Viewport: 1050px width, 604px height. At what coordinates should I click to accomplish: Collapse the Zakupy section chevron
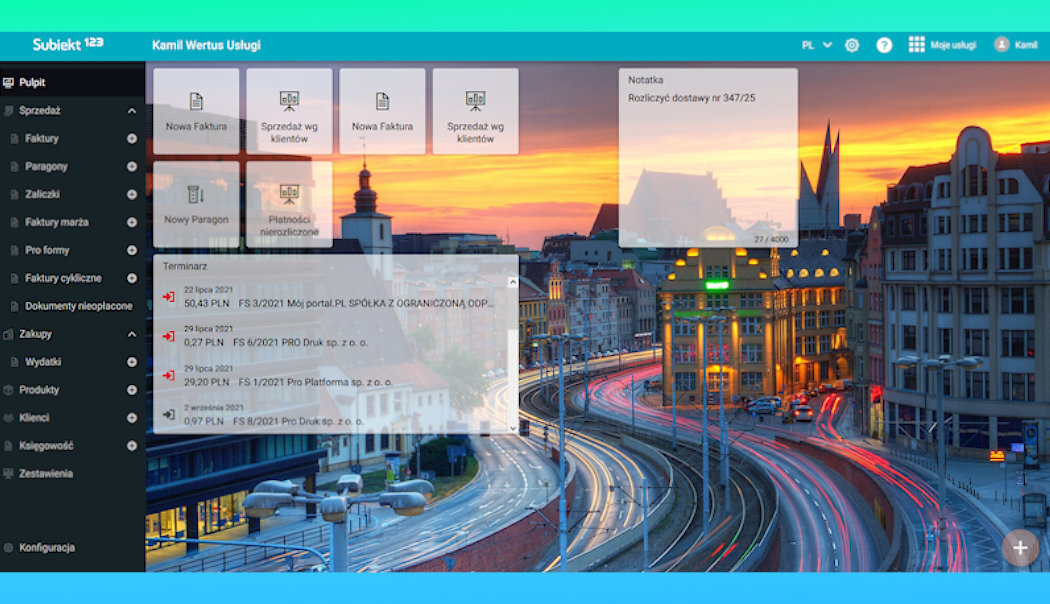(x=132, y=334)
